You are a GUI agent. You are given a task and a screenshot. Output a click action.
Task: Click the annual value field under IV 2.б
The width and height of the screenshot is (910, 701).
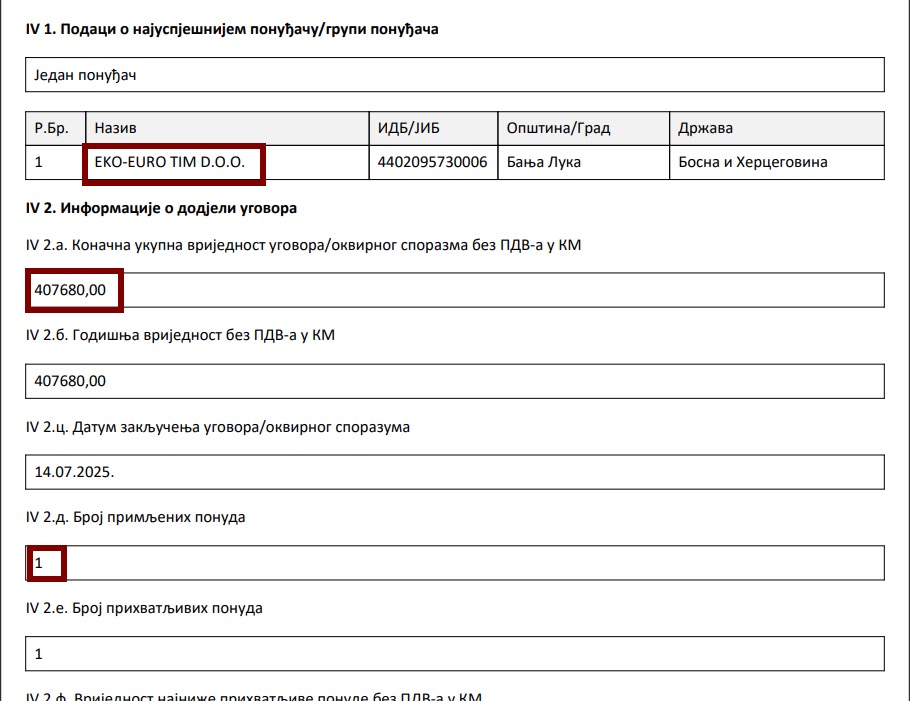click(454, 381)
